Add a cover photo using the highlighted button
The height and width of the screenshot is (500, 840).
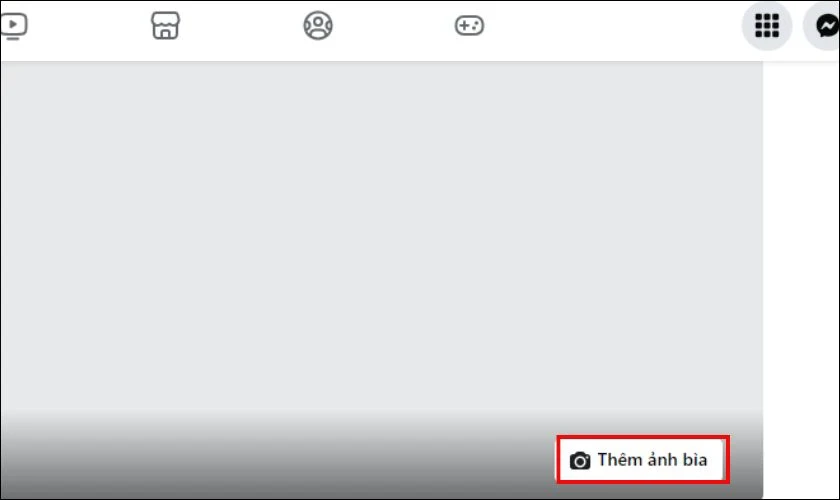(x=642, y=460)
